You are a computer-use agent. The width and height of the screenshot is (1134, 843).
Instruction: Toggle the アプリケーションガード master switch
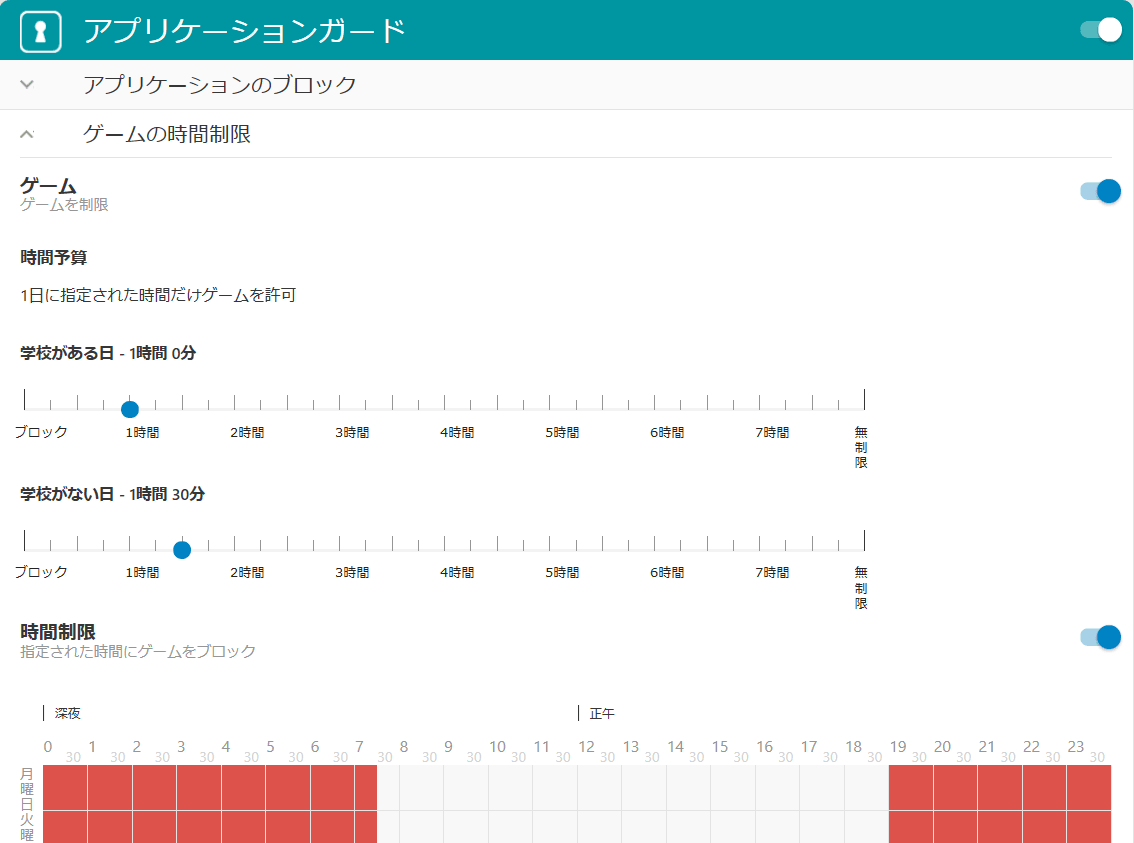1100,30
